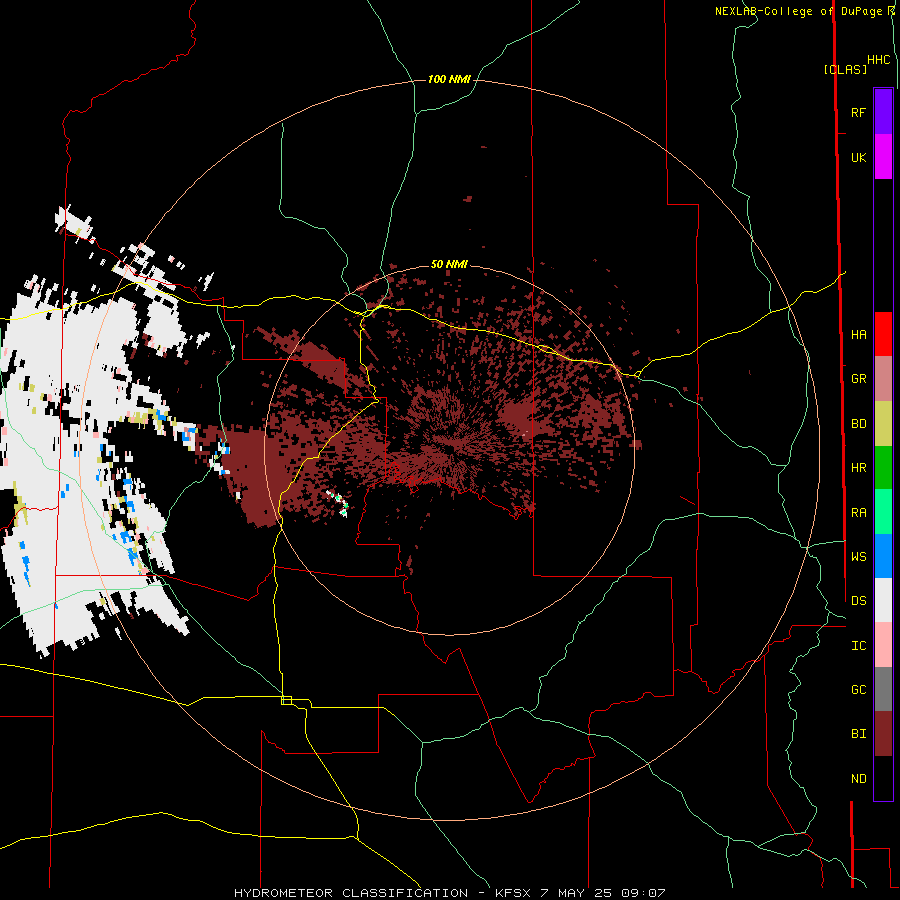This screenshot has width=900, height=900.
Task: Click the magenta UK legend color swatch
Action: point(883,157)
